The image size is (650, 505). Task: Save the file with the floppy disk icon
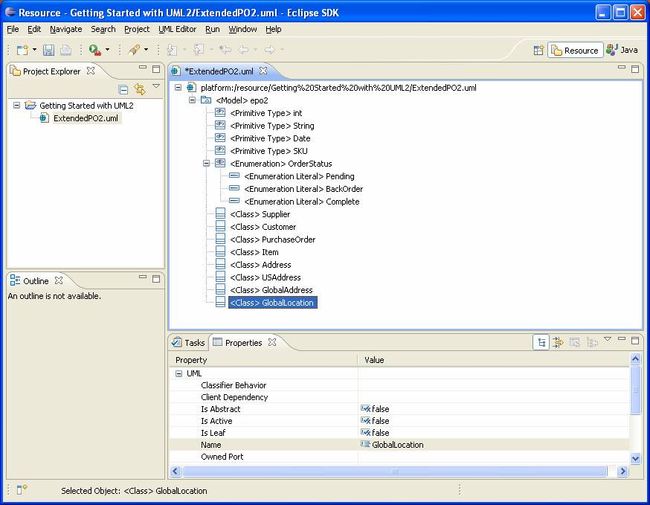(49, 50)
